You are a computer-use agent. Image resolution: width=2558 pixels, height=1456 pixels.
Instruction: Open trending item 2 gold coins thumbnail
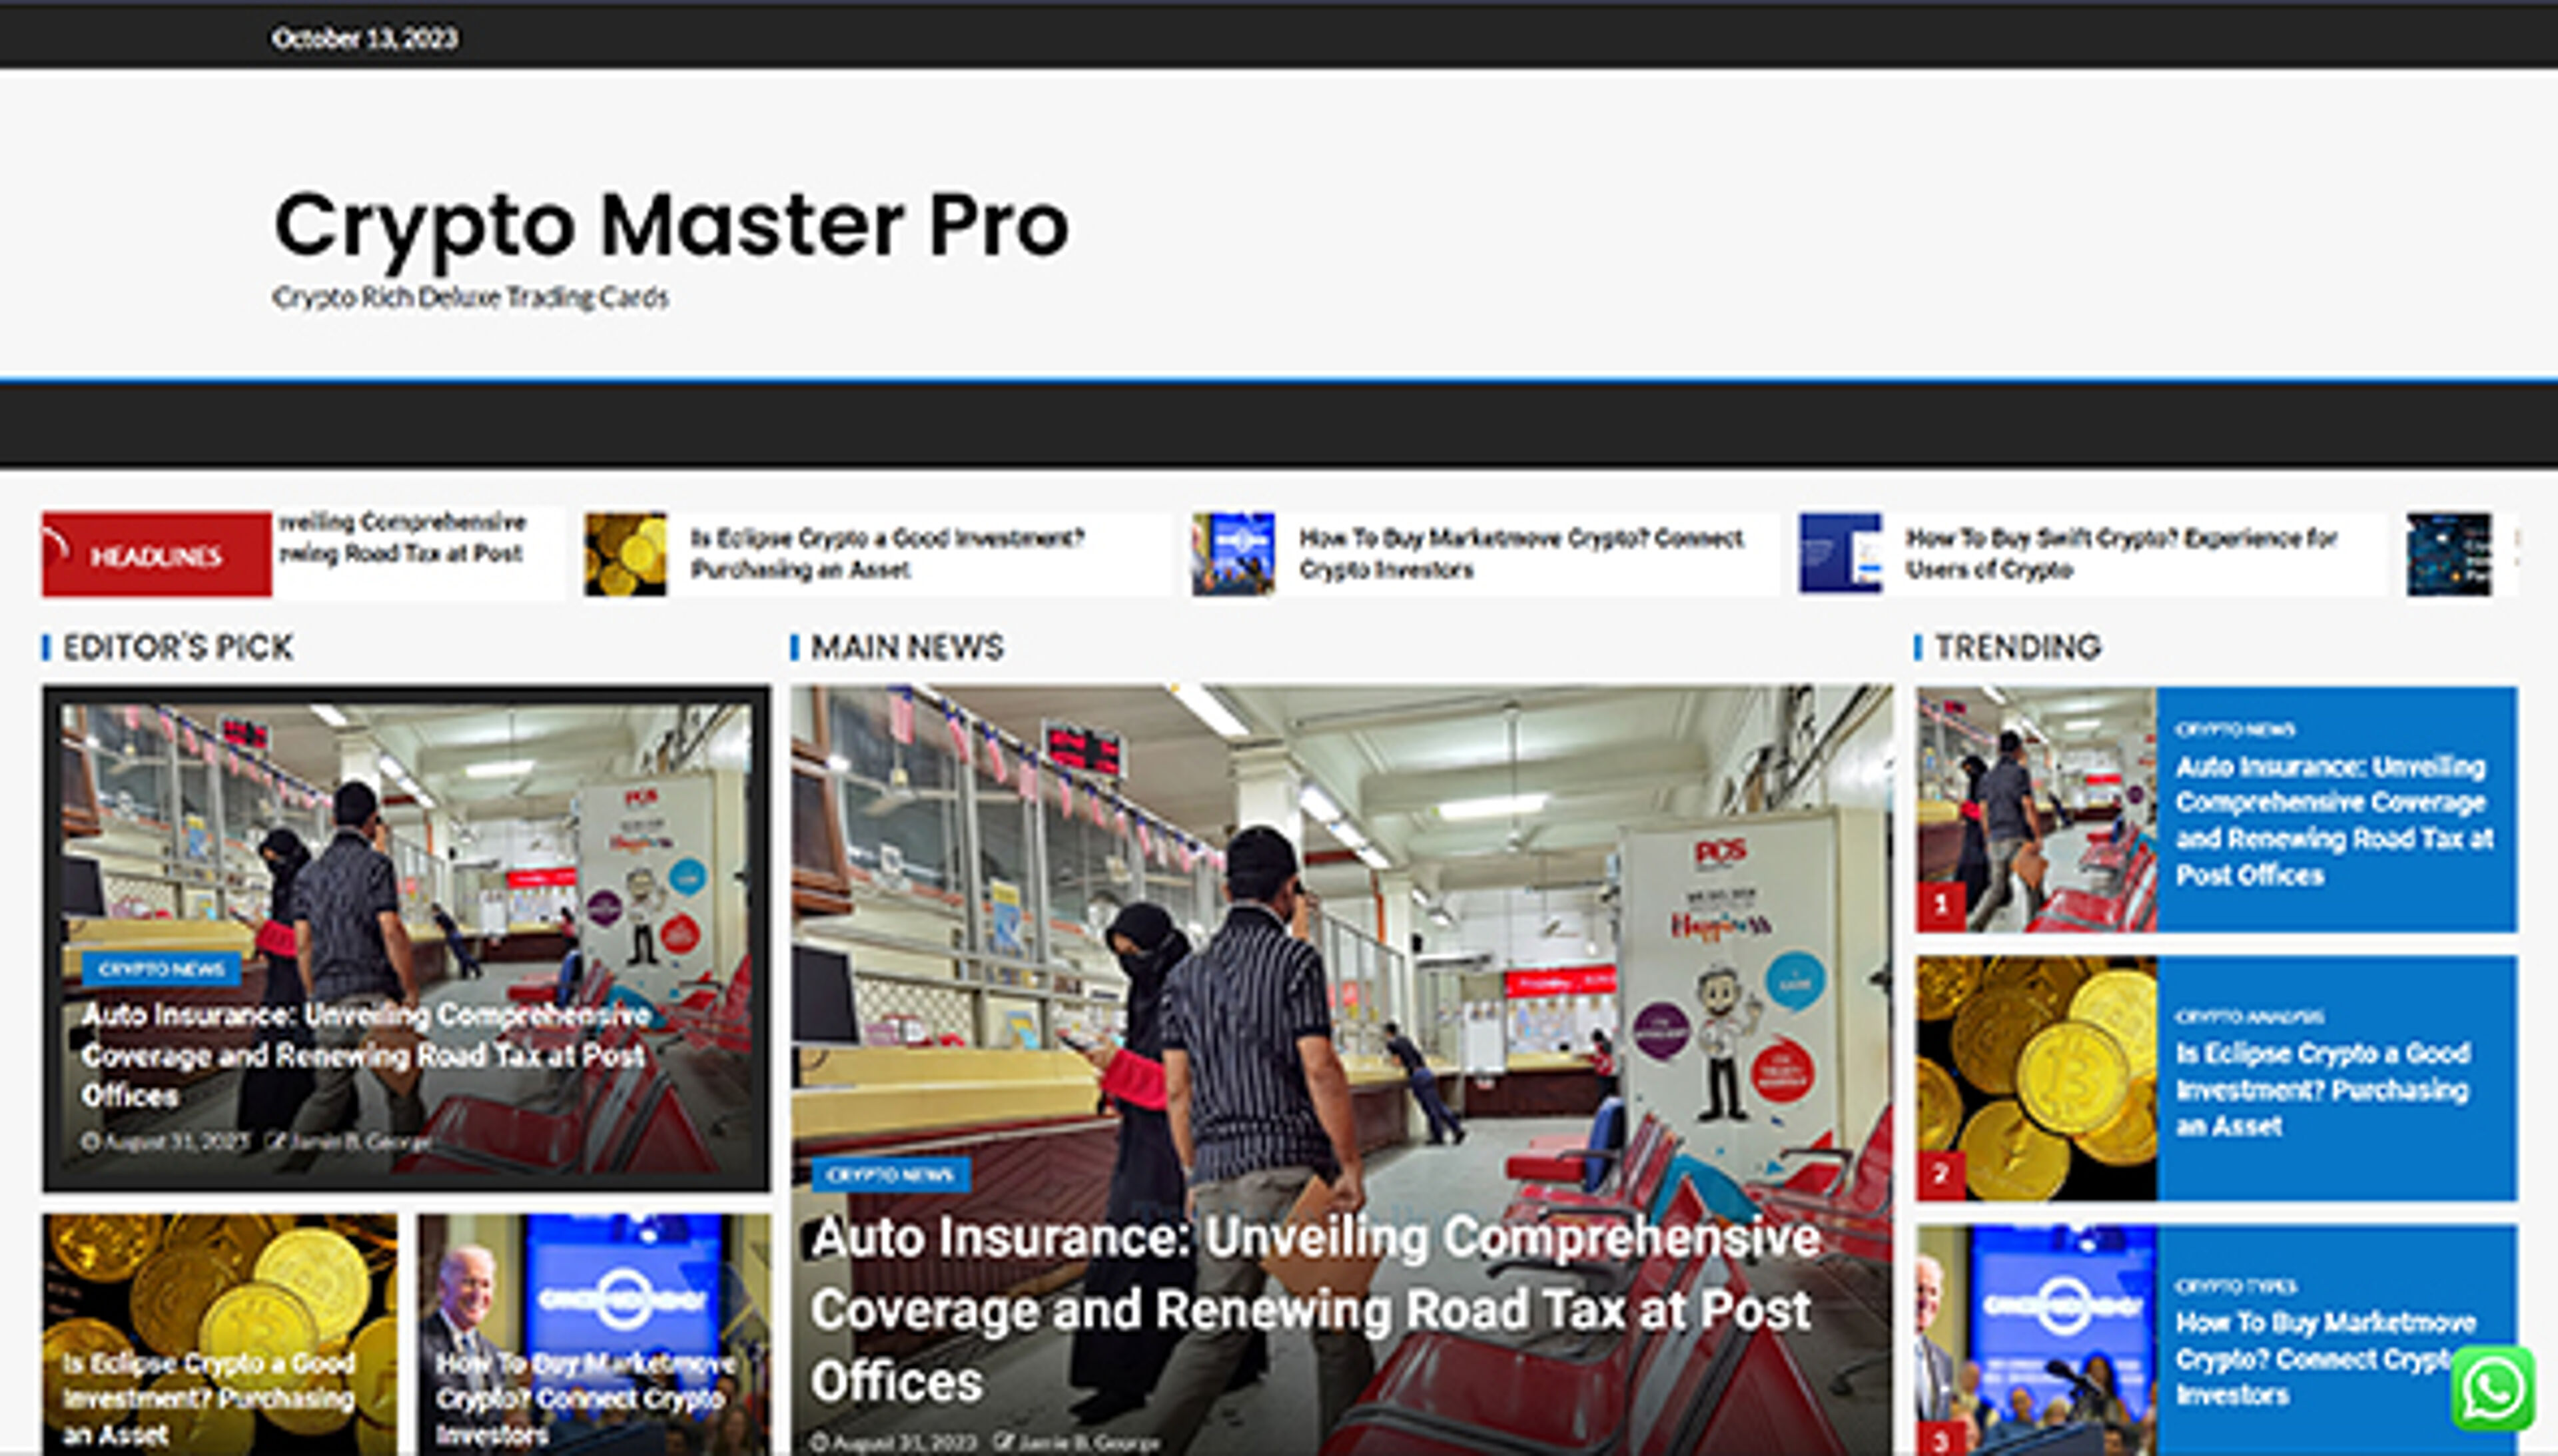2036,1078
